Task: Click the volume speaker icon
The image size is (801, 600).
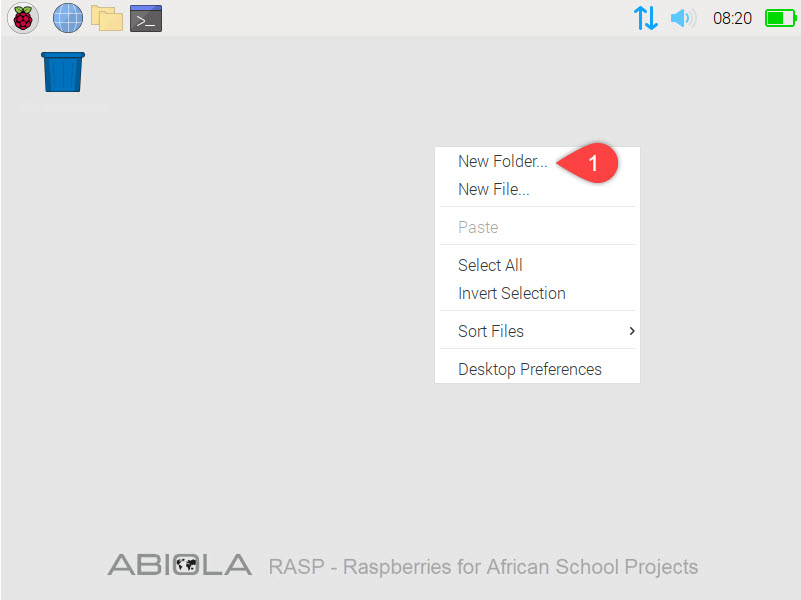Action: (683, 18)
